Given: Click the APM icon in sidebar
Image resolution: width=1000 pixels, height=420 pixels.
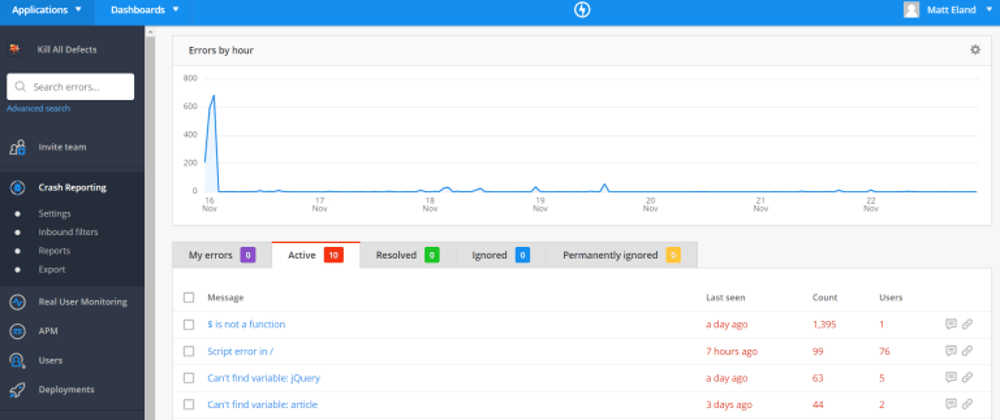Looking at the screenshot, I should (x=17, y=331).
